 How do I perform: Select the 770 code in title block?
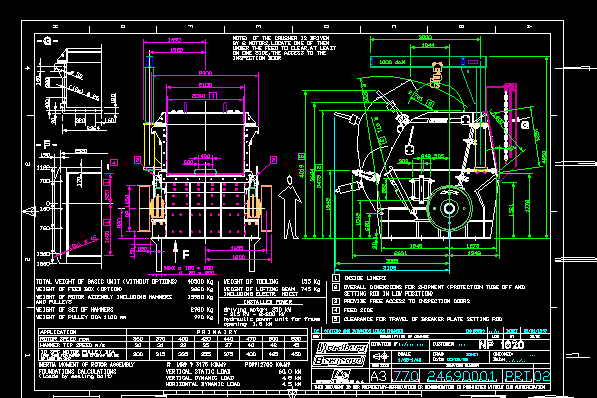click(x=406, y=376)
